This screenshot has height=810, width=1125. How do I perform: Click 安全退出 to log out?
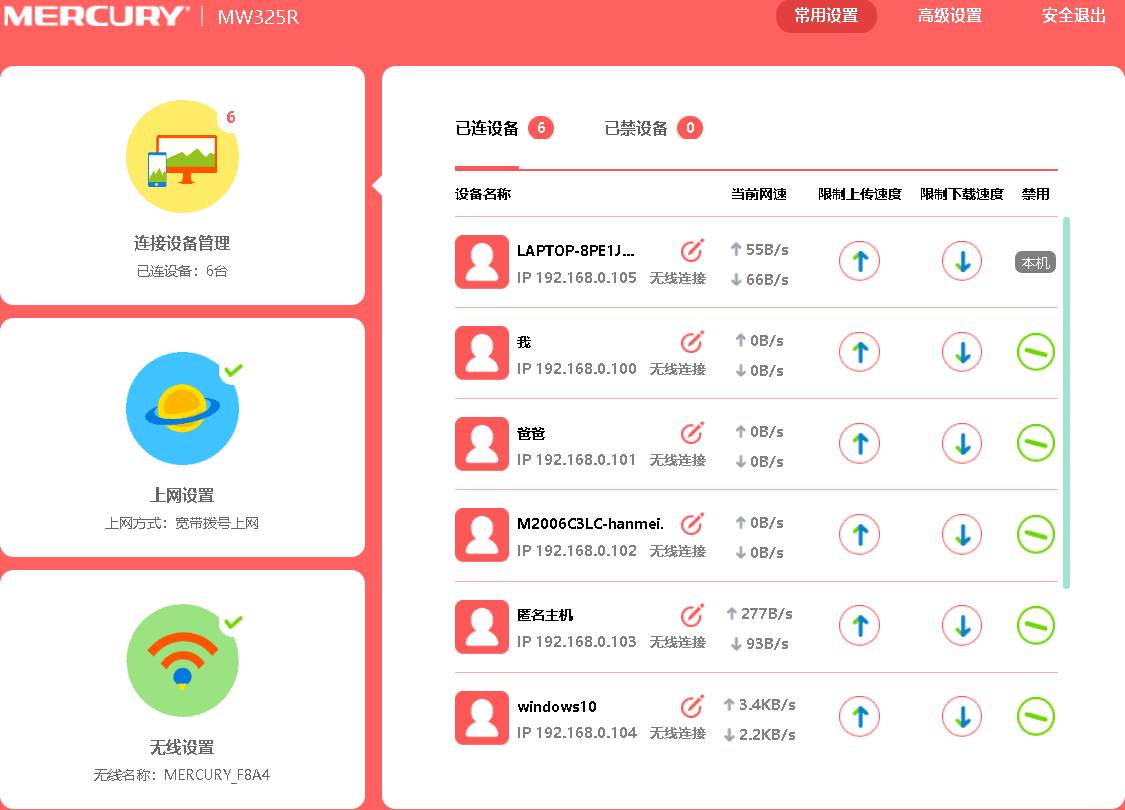click(1075, 16)
